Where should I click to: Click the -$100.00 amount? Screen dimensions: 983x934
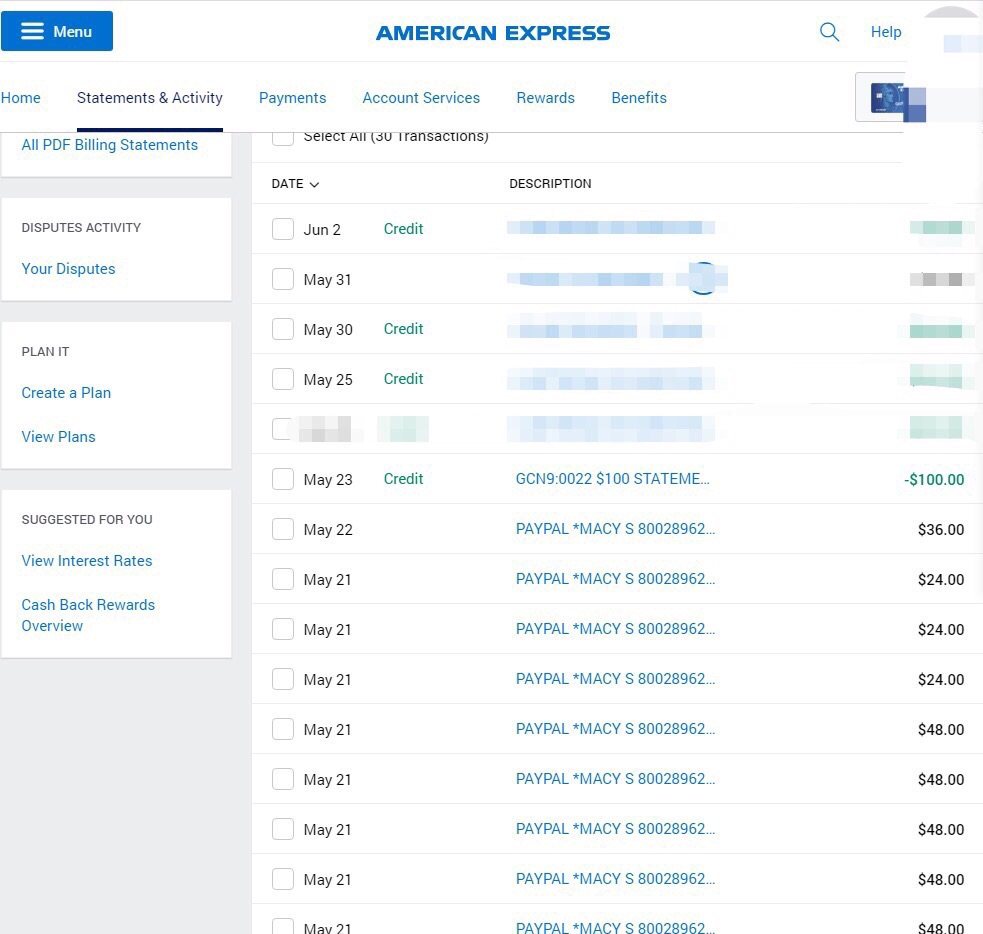click(x=934, y=480)
